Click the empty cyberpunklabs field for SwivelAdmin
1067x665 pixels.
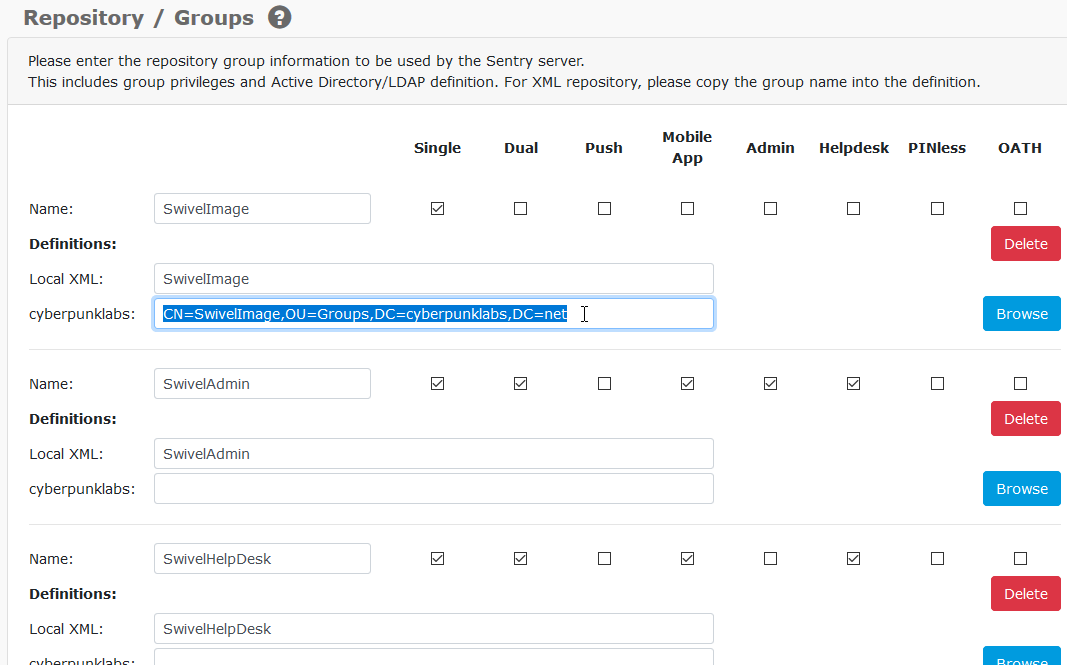[433, 489]
